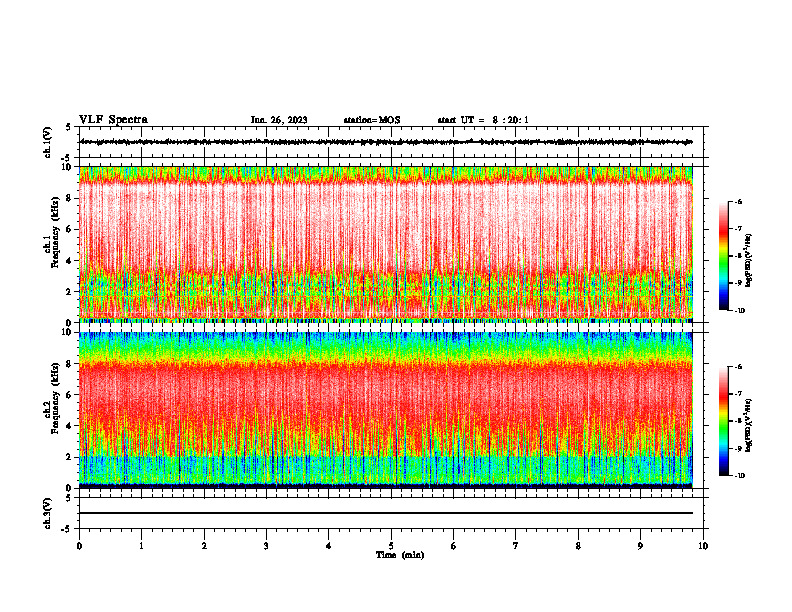792x612 pixels.
Task: Click the log(PSD) label of ch.2 colorbar
Action: tap(749, 425)
